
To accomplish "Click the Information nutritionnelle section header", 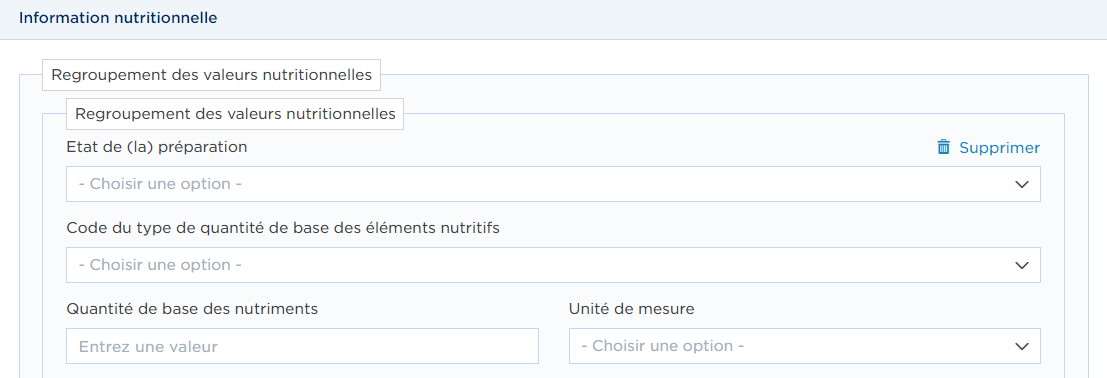I will pos(118,18).
